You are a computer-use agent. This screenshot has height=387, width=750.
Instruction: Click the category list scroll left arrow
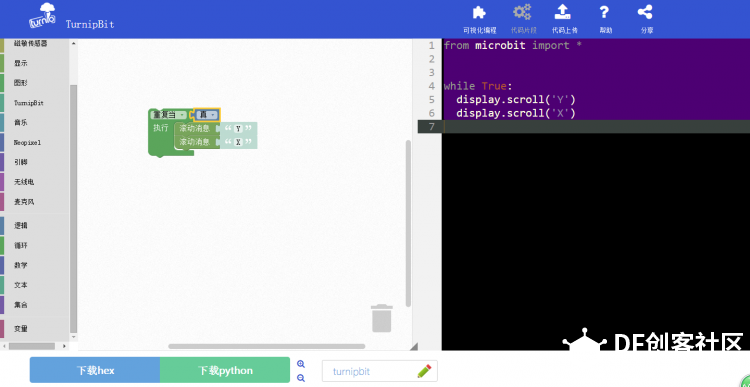click(4, 346)
